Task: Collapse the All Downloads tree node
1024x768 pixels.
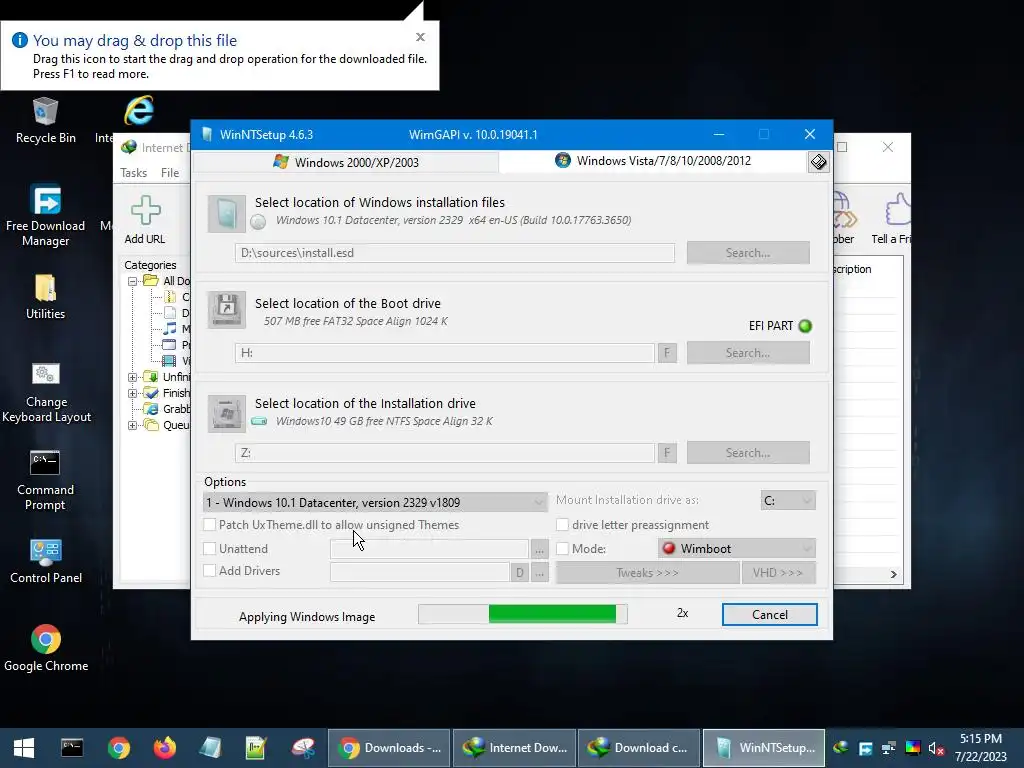Action: [x=133, y=281]
